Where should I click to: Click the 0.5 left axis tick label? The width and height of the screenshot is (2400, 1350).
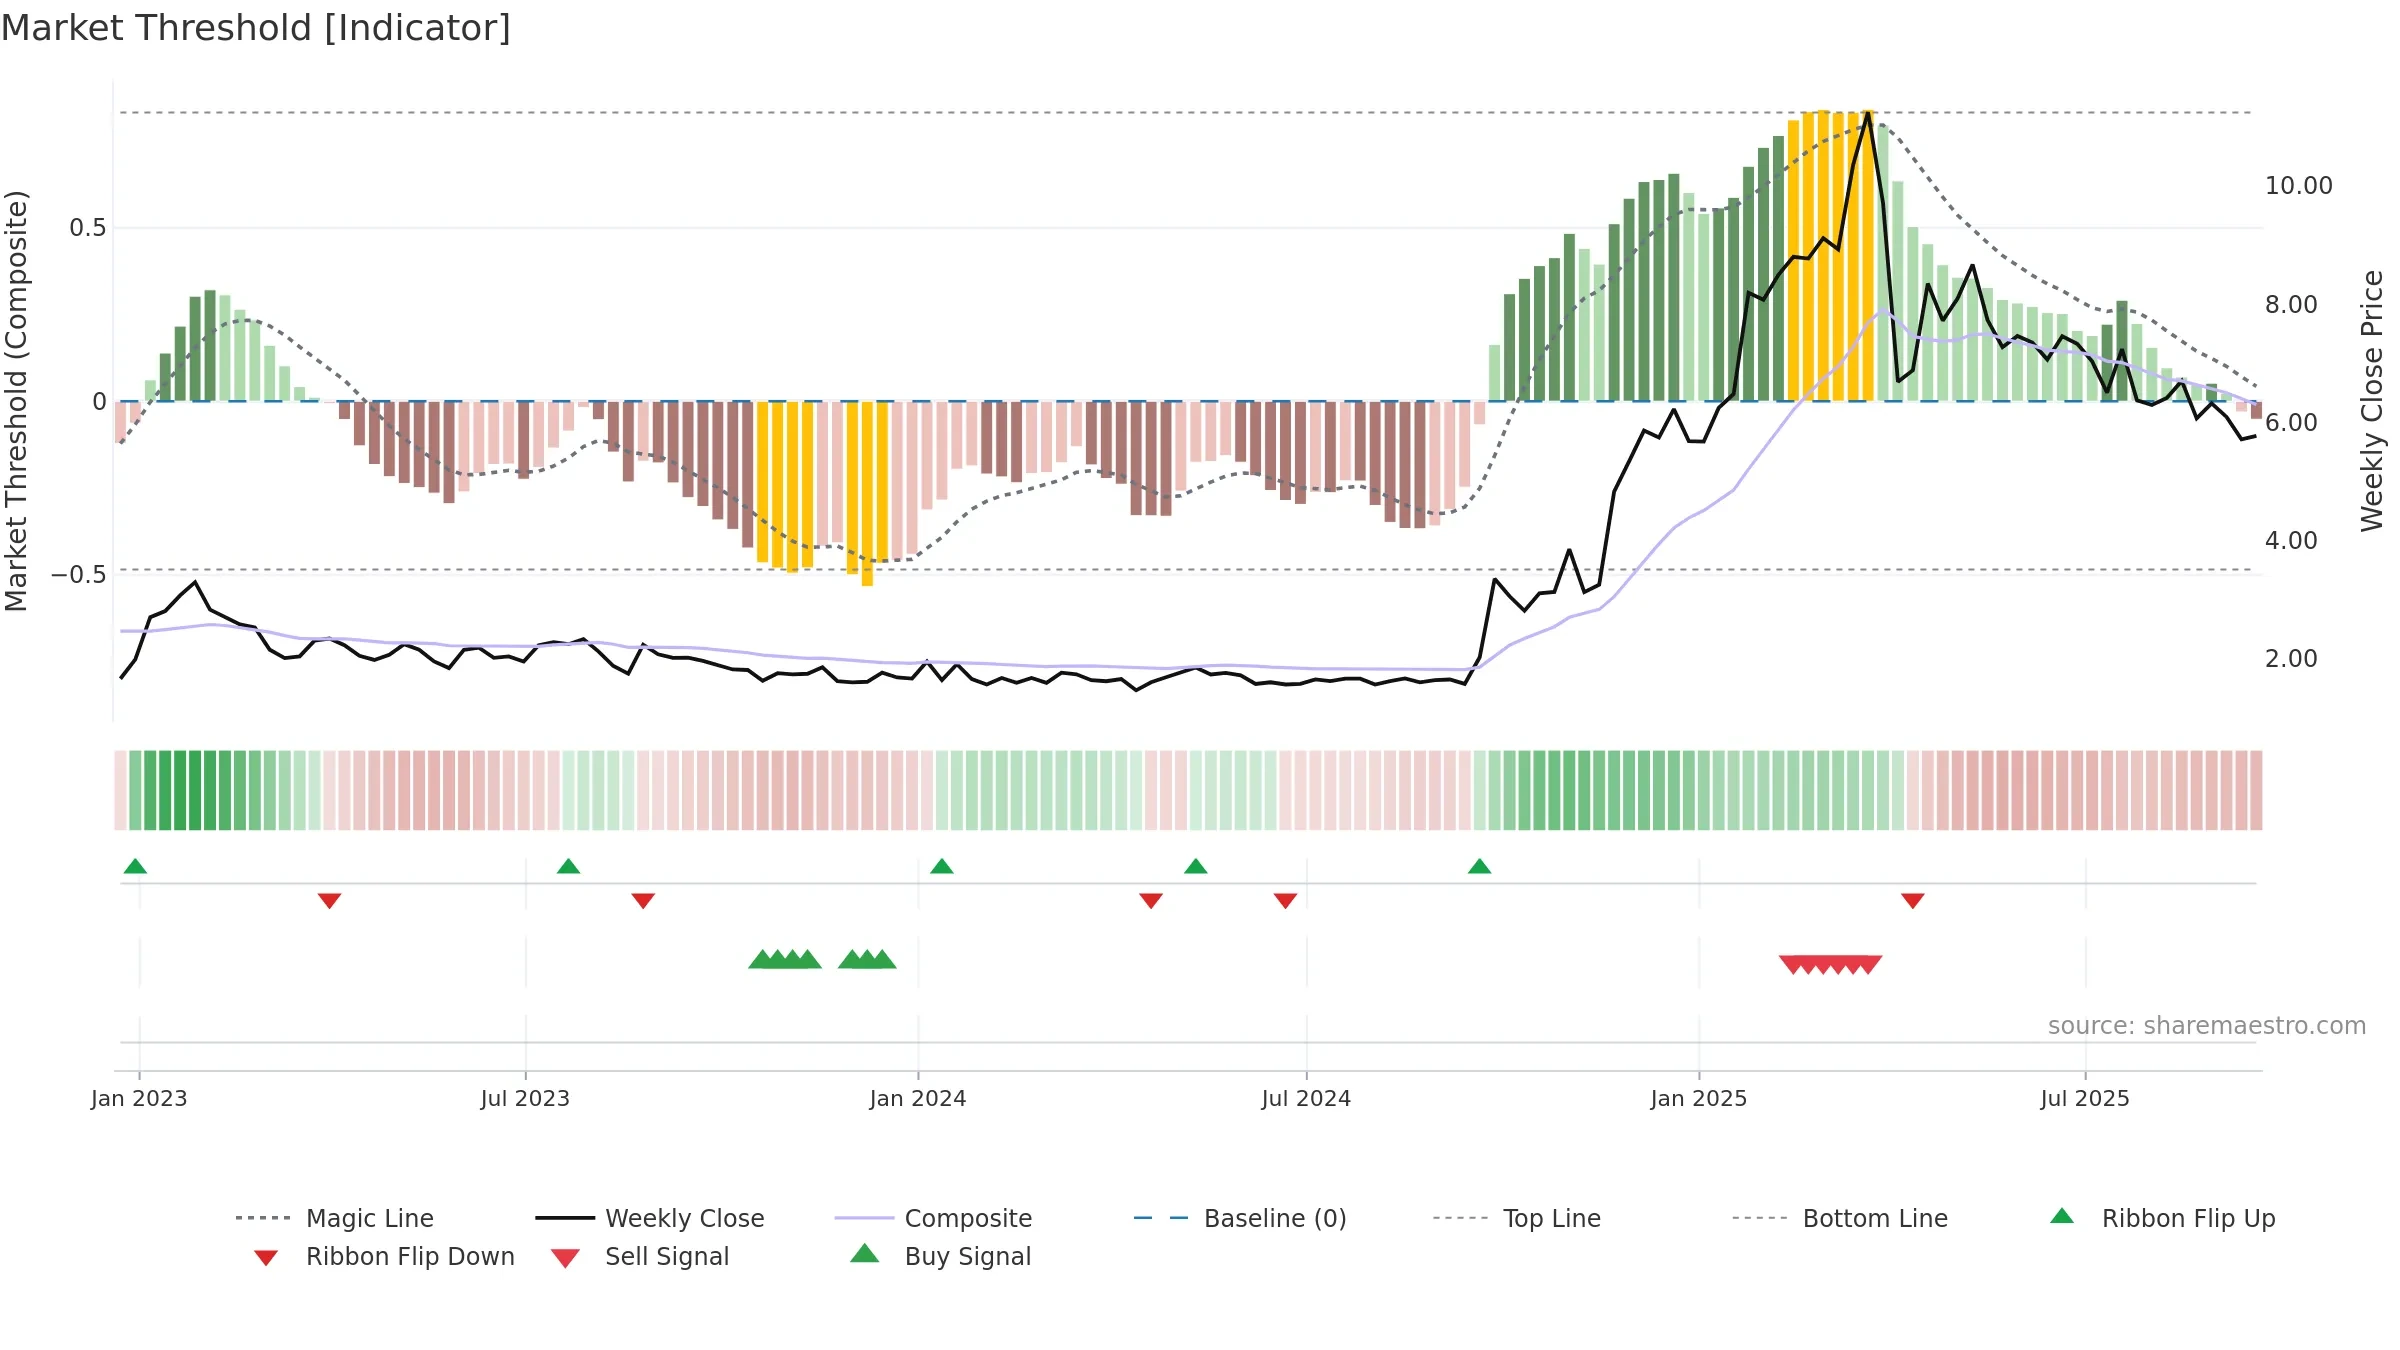coord(87,228)
